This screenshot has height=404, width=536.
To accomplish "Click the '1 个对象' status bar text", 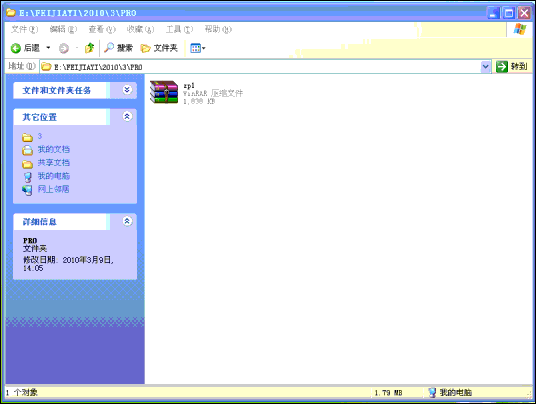I will click(x=22, y=393).
